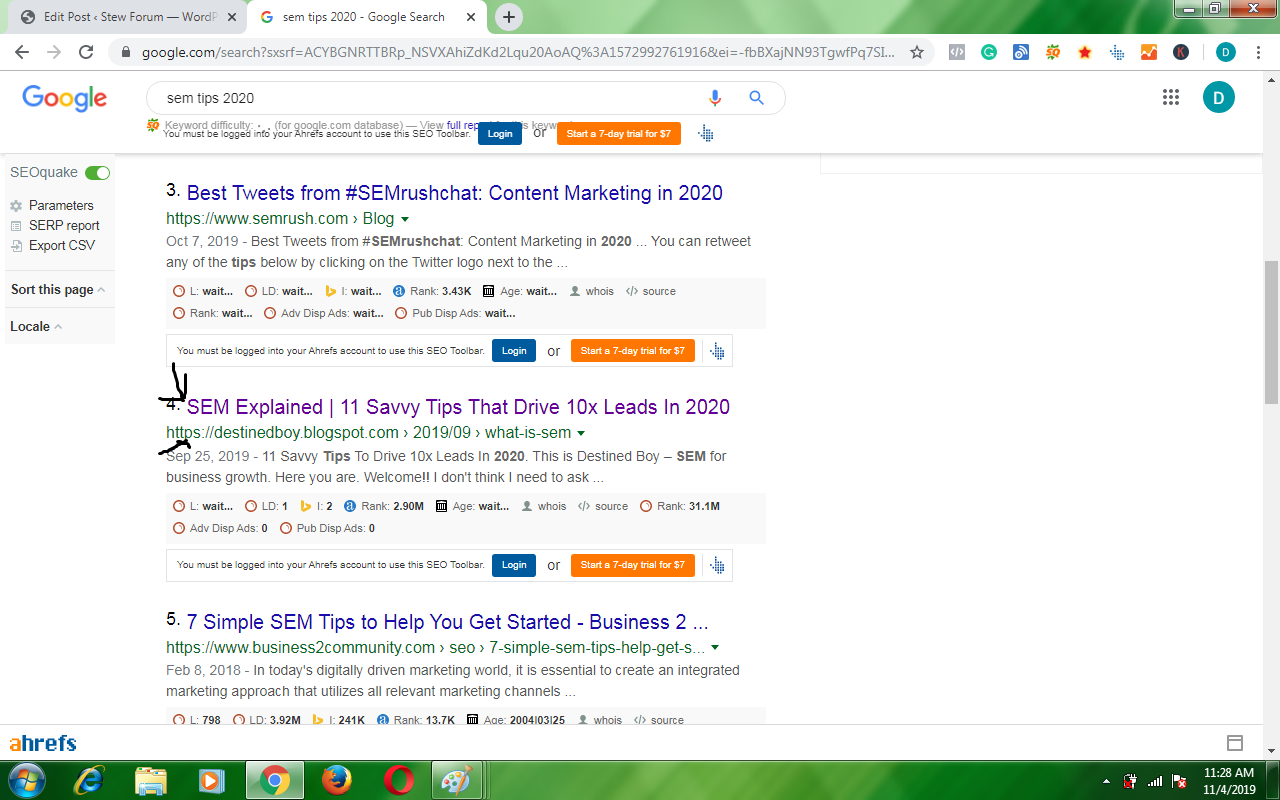Click the orange analytics chart extension icon
This screenshot has height=800, width=1280.
tap(1149, 52)
